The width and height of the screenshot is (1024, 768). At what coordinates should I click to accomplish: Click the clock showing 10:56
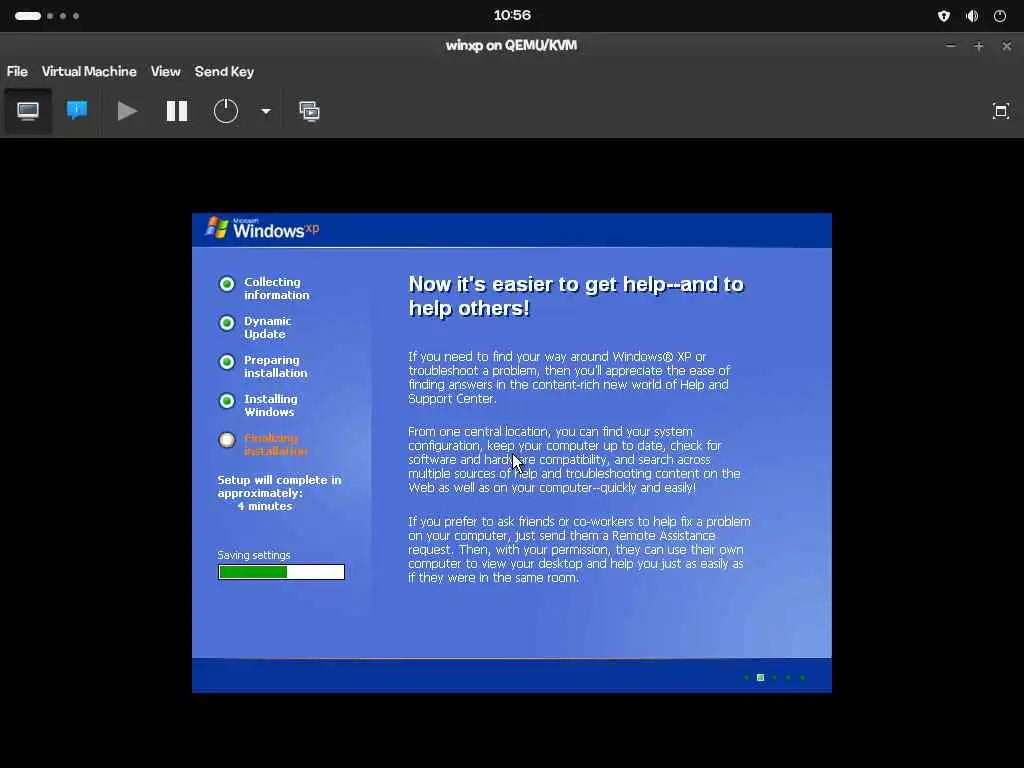coord(512,16)
